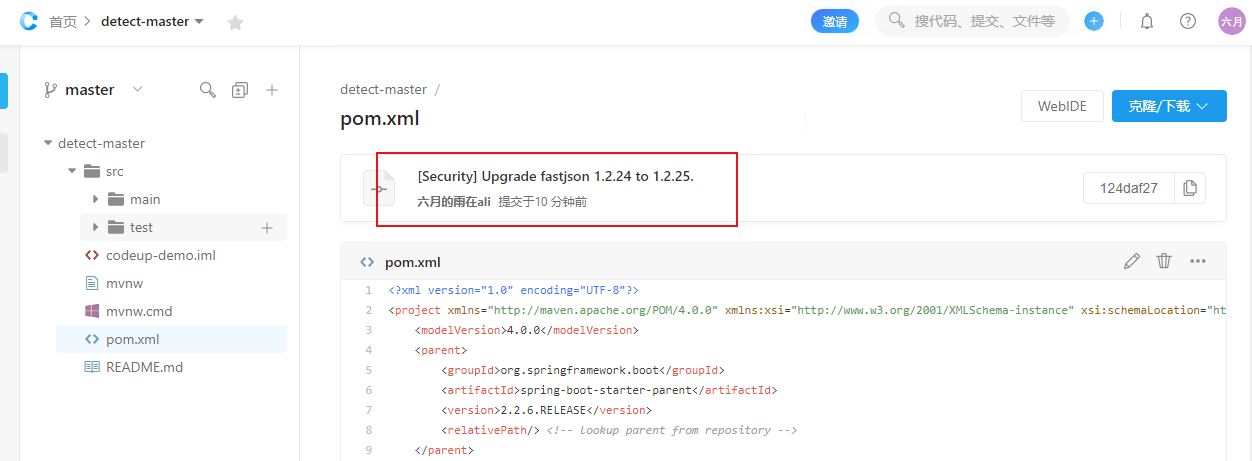Edit pom.xml with the pencil icon
The height and width of the screenshot is (461, 1252).
coord(1132,261)
